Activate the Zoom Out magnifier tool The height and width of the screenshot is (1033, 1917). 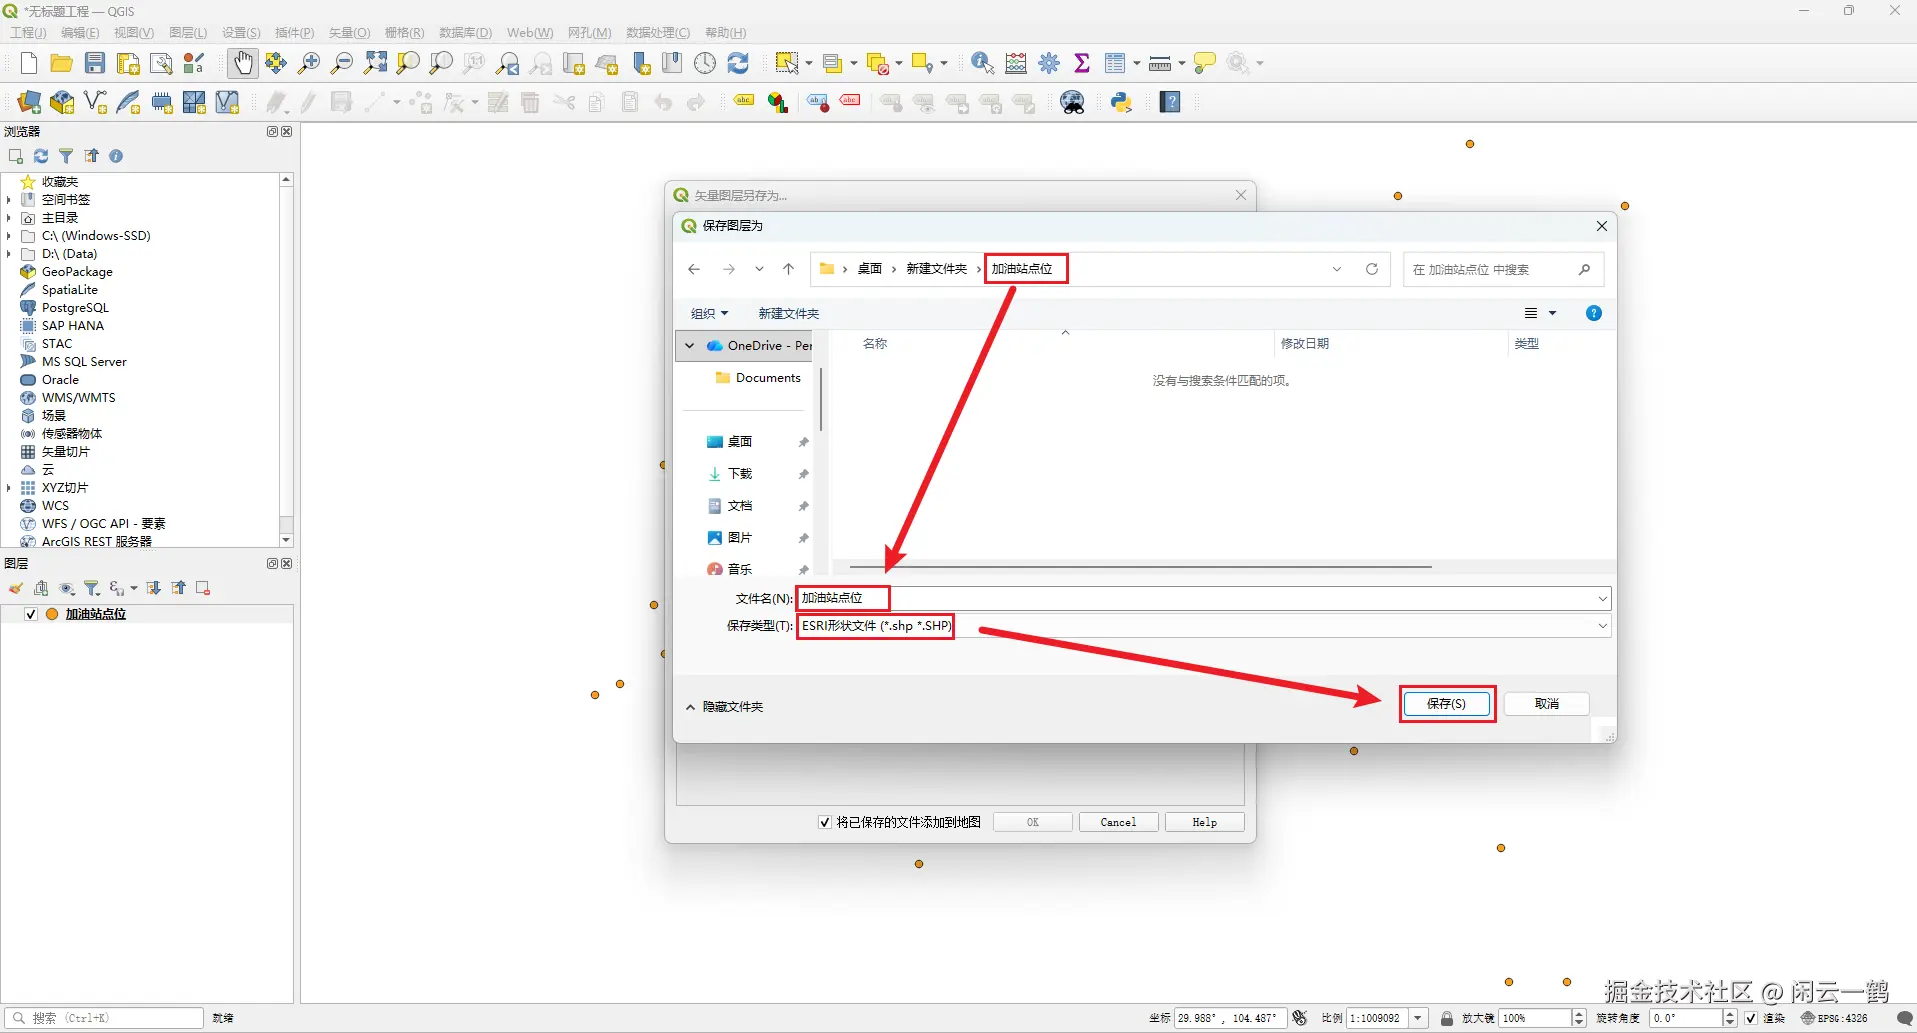[x=342, y=64]
